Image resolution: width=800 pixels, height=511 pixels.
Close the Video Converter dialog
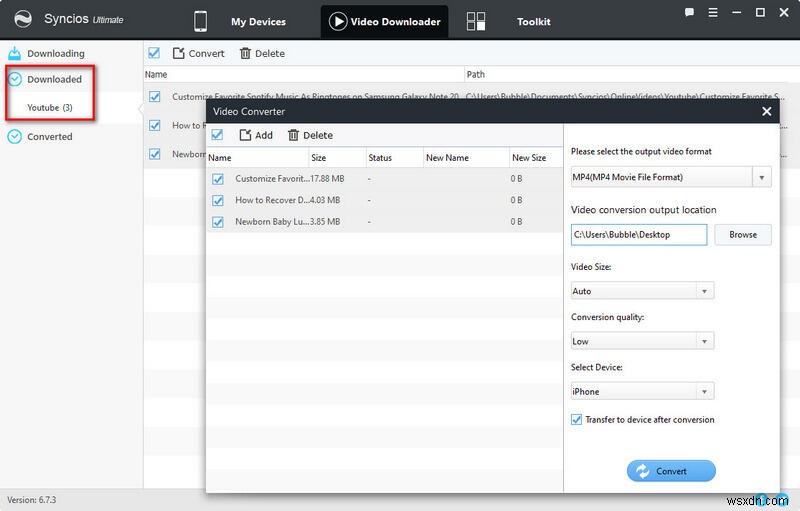(x=766, y=111)
